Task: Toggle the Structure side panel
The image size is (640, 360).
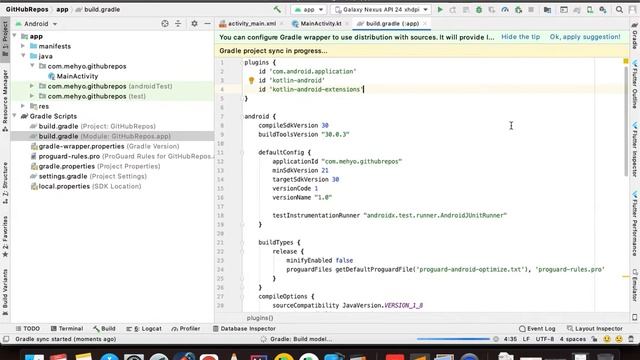Action: (5, 182)
